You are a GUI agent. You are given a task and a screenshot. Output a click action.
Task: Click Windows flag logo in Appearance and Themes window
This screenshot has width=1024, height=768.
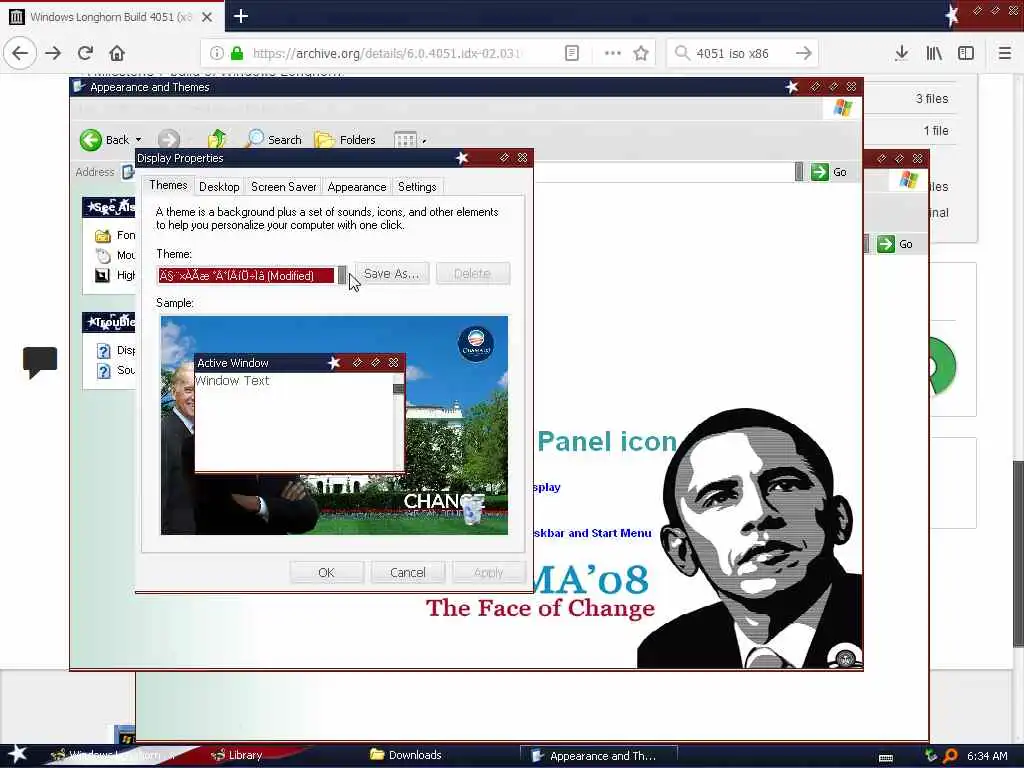(x=842, y=108)
